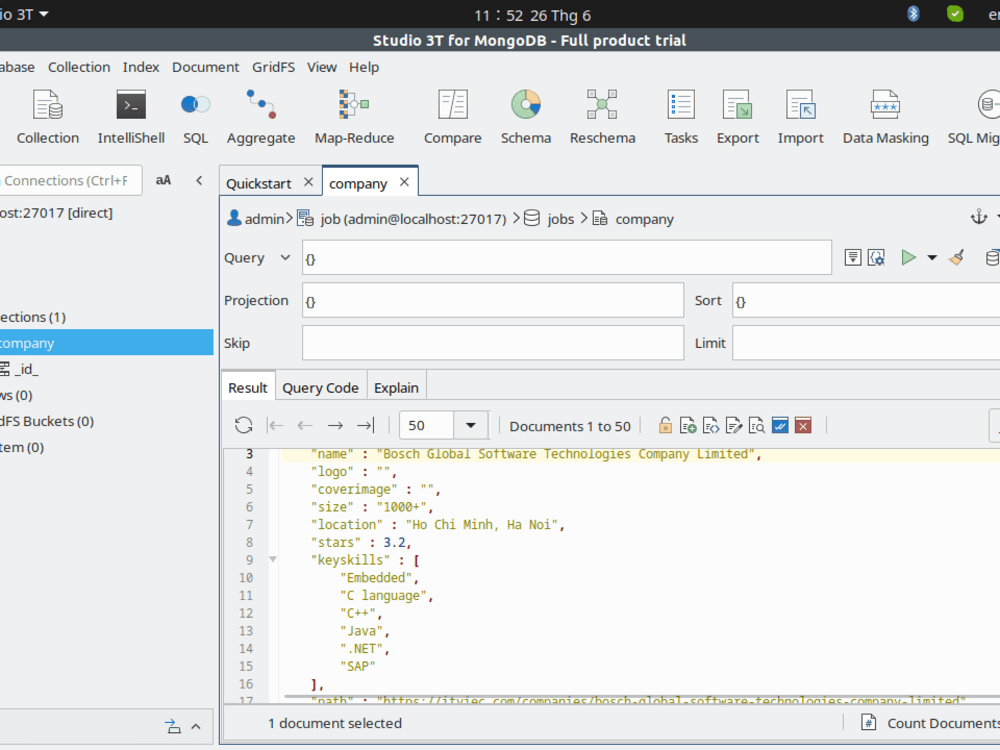Click the admin user breadcrumb
This screenshot has width=1000, height=750.
point(256,219)
